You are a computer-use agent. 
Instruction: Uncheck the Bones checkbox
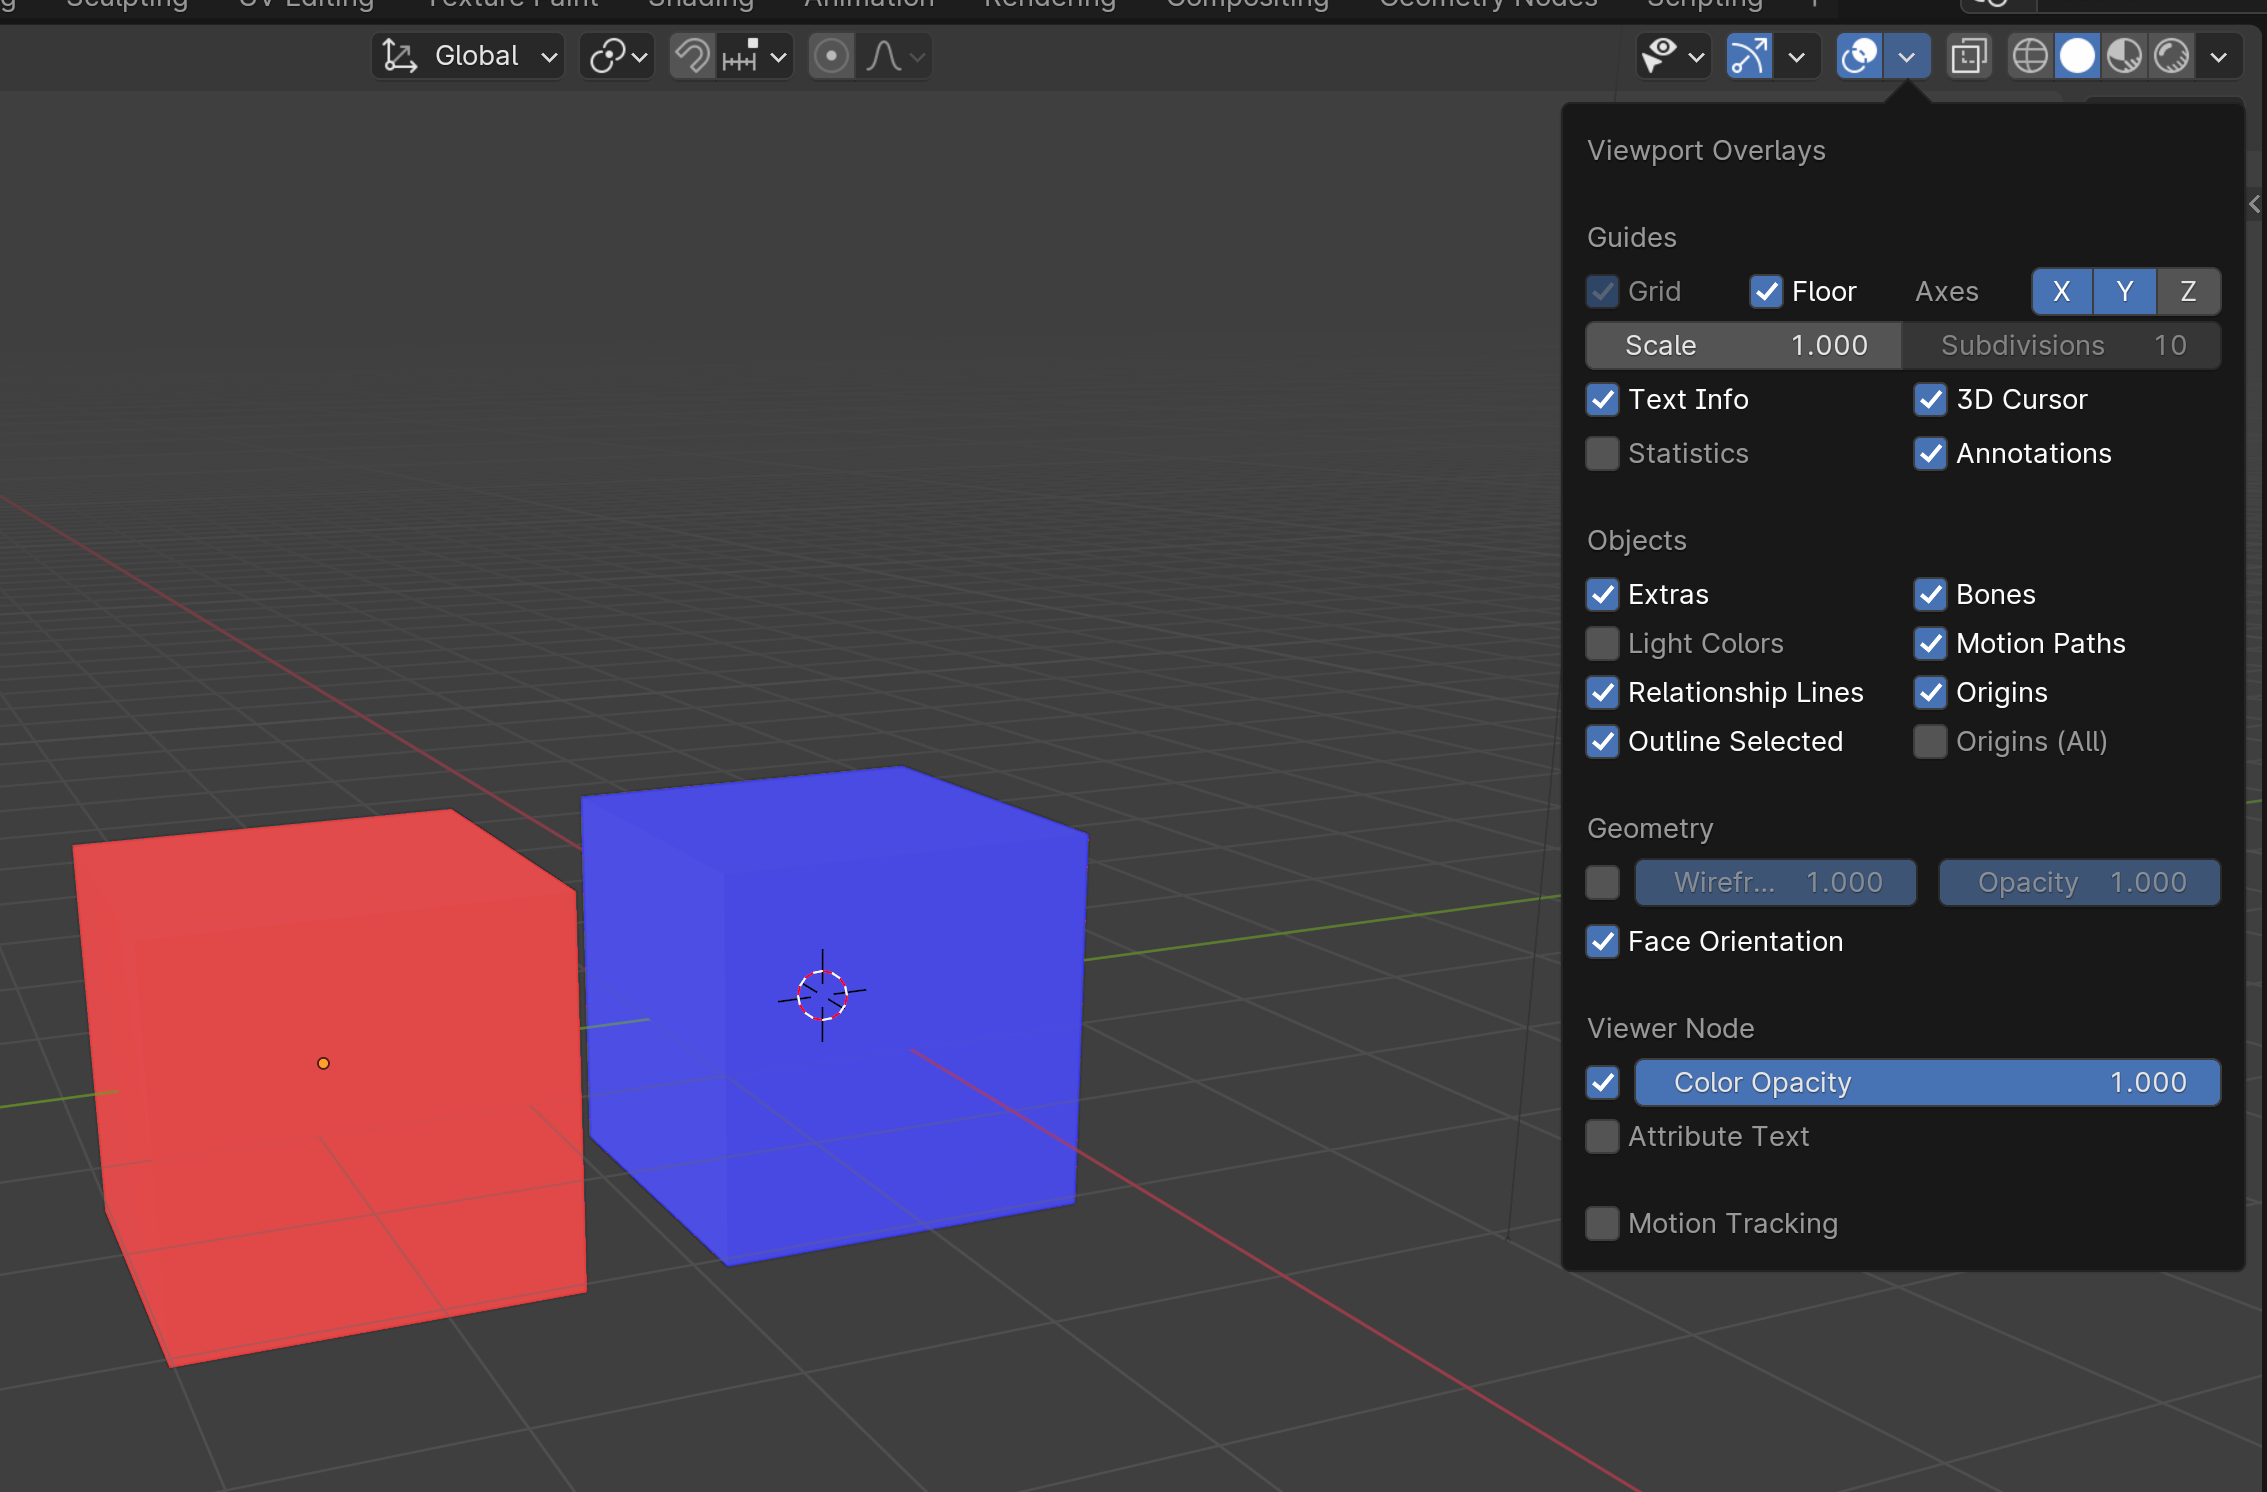1930,595
